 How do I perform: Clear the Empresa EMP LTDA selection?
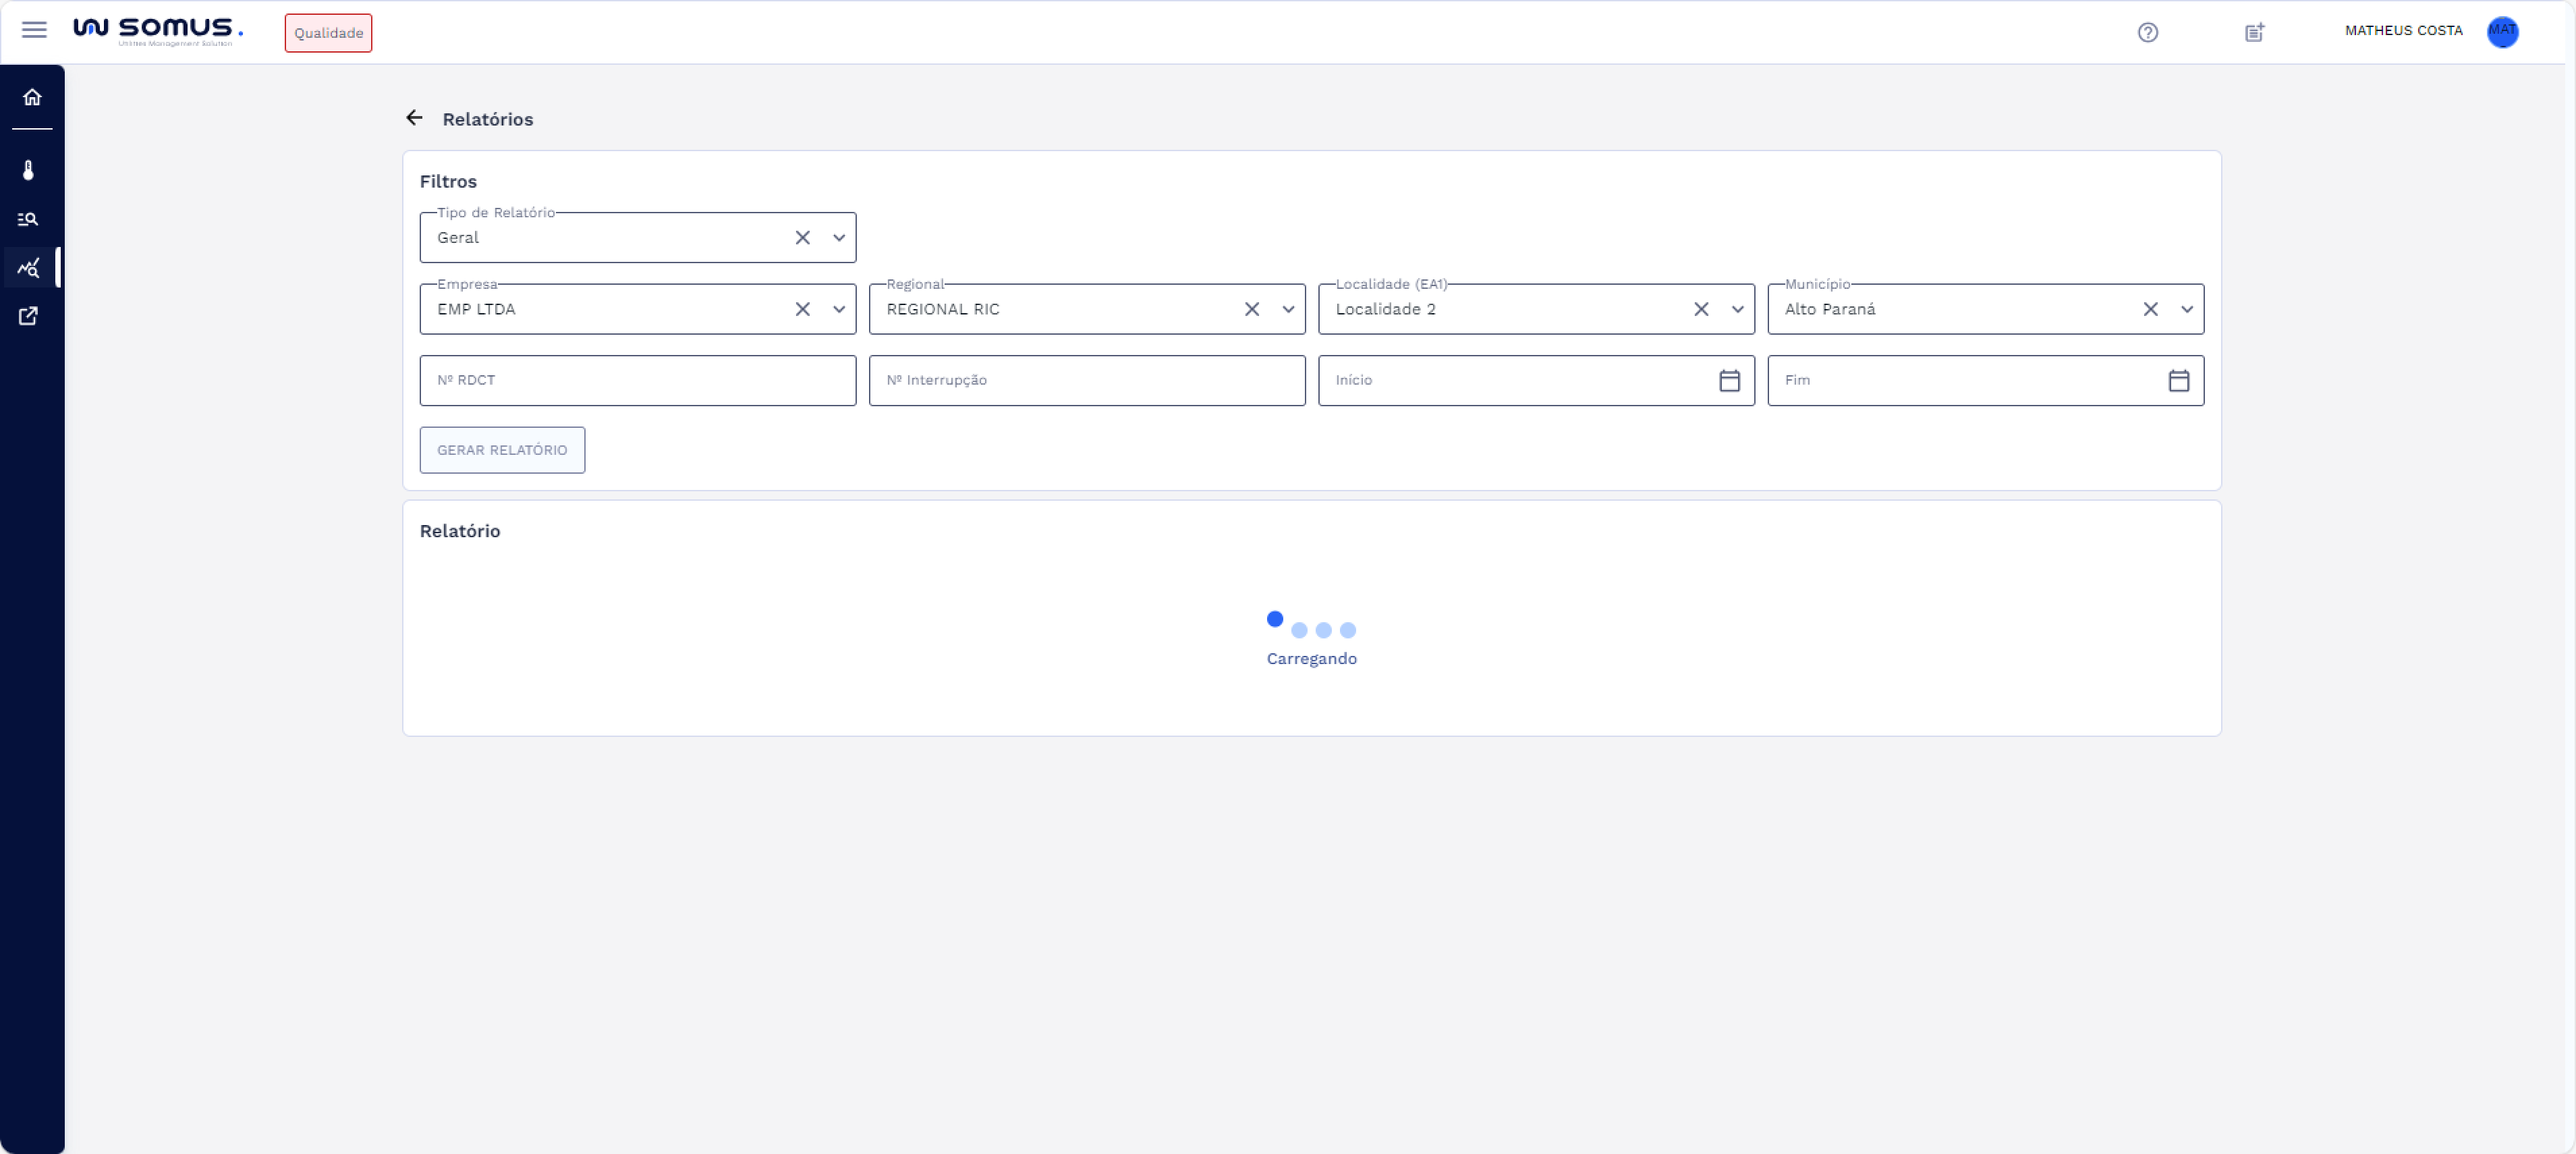point(802,309)
